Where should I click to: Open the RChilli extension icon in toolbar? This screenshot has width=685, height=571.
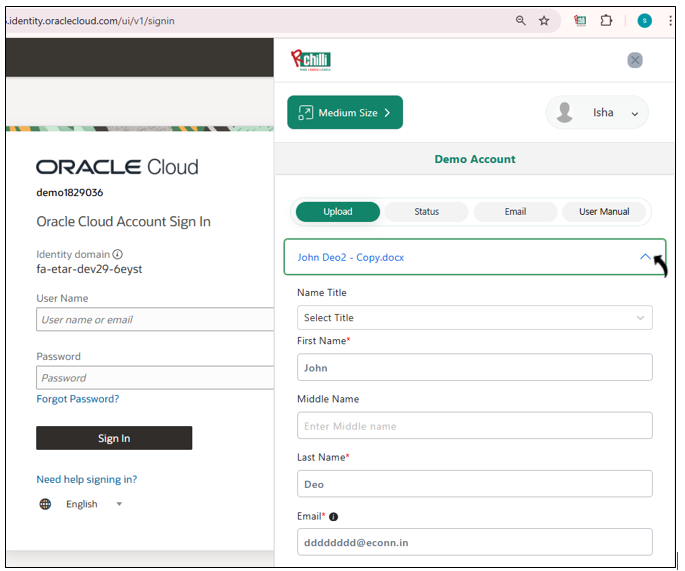pos(581,20)
